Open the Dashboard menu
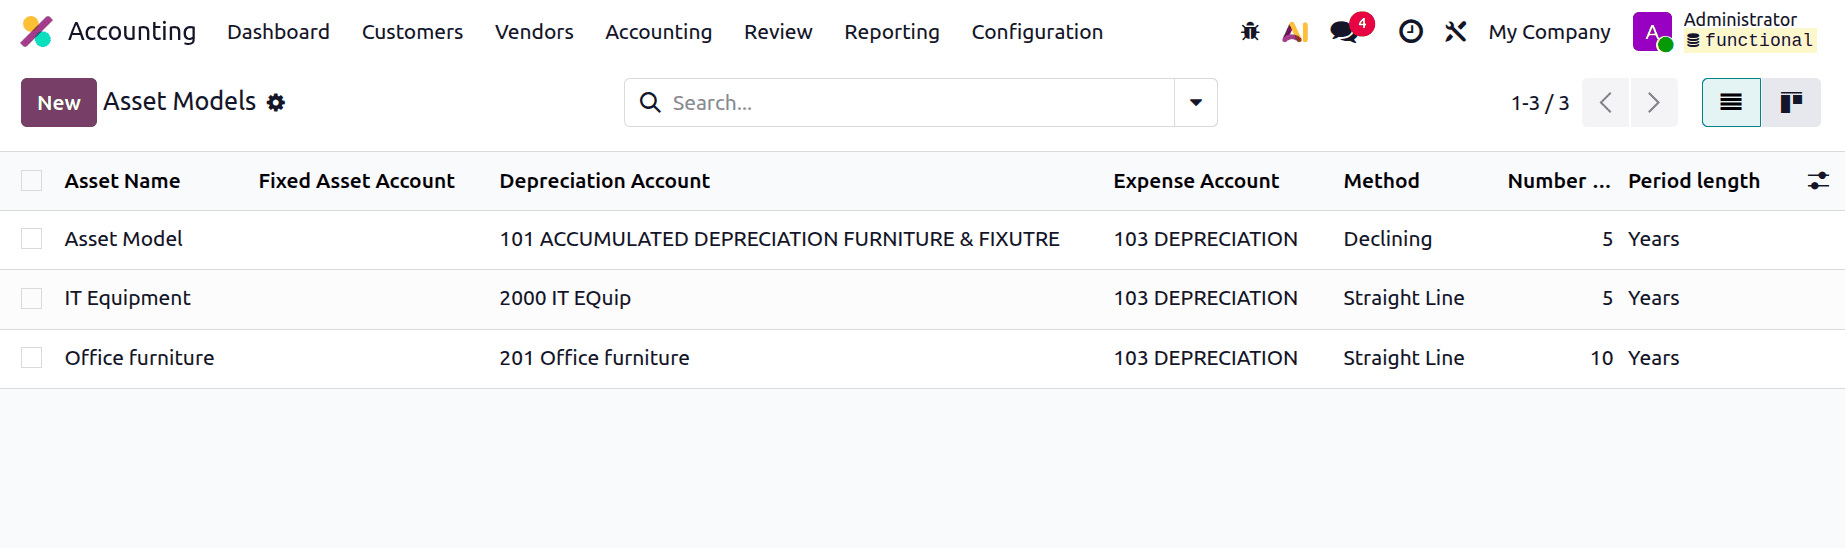1845x548 pixels. coord(278,32)
